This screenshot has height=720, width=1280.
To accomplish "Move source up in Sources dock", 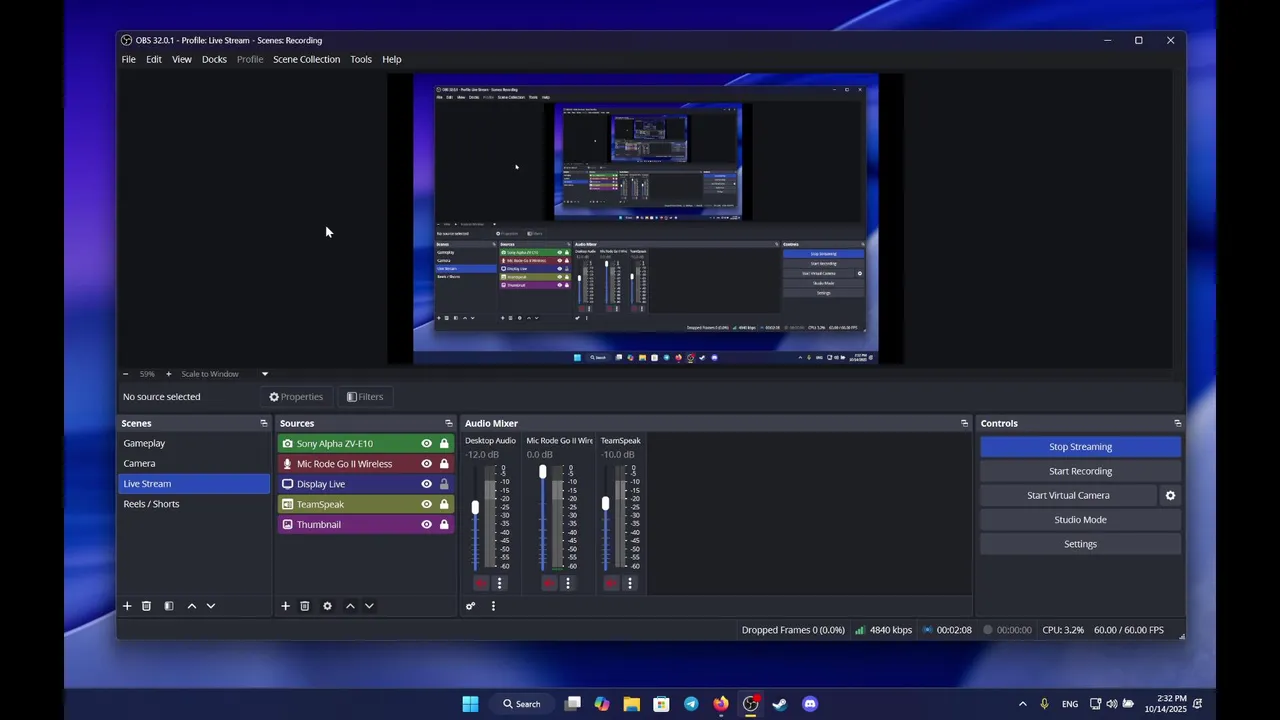I will tap(350, 606).
